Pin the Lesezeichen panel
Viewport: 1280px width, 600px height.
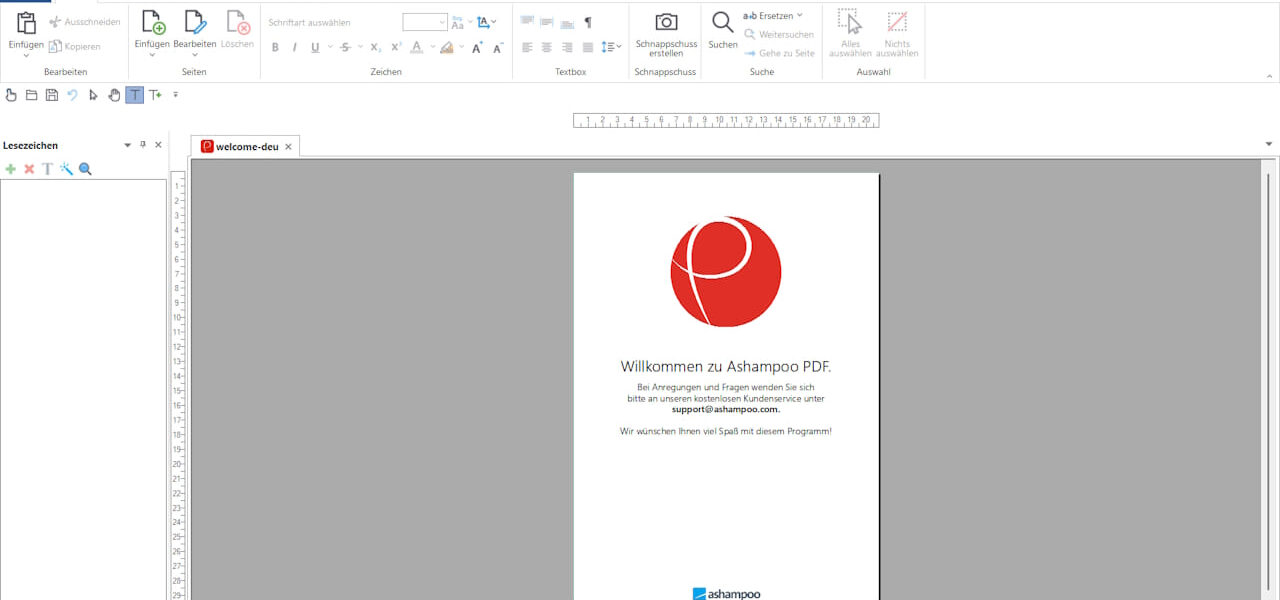(x=143, y=145)
